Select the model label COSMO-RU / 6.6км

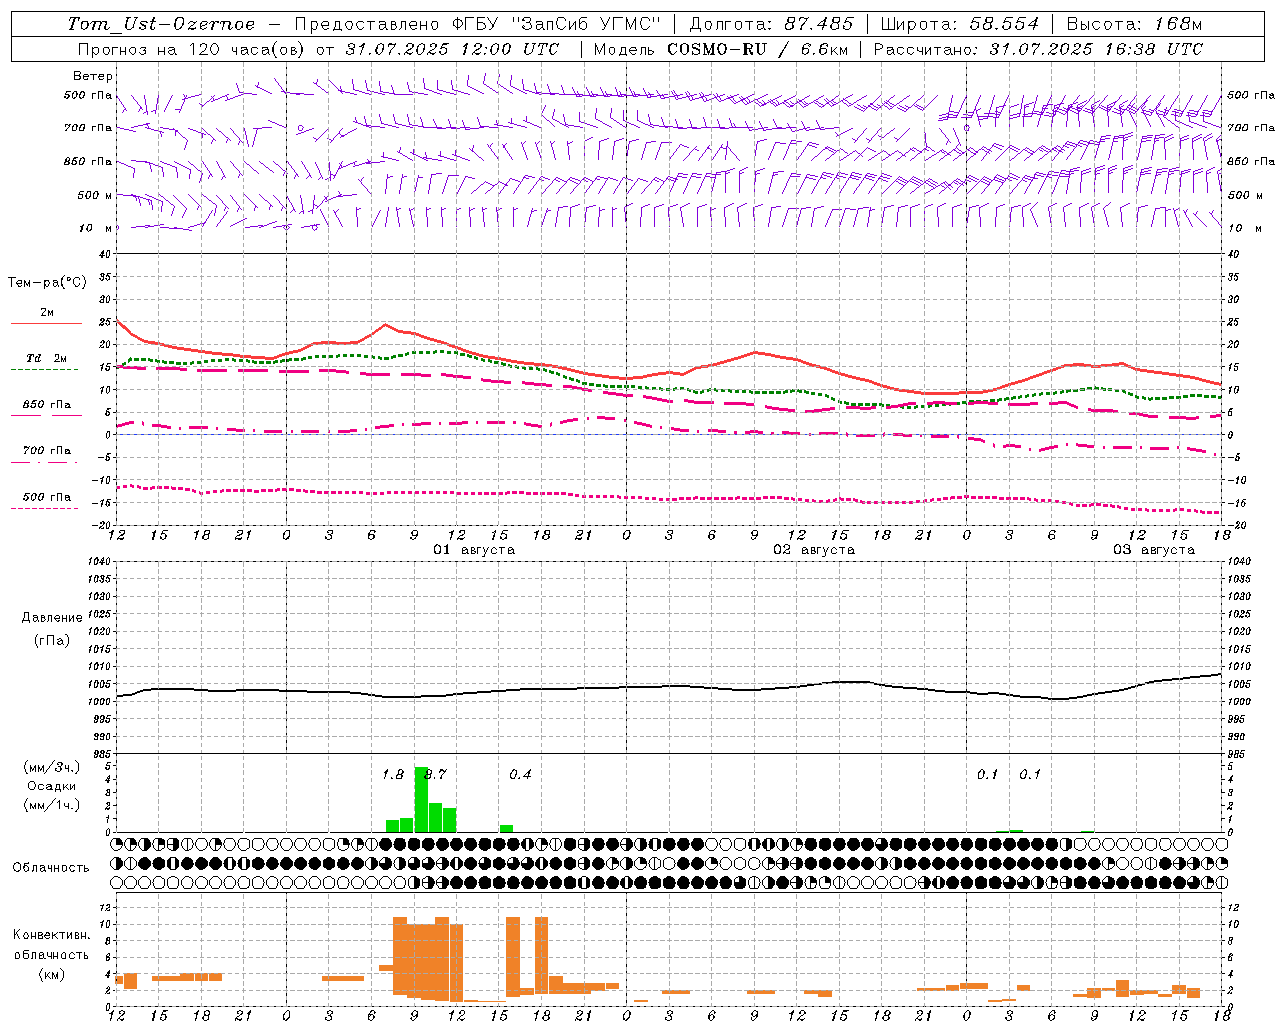[x=756, y=49]
